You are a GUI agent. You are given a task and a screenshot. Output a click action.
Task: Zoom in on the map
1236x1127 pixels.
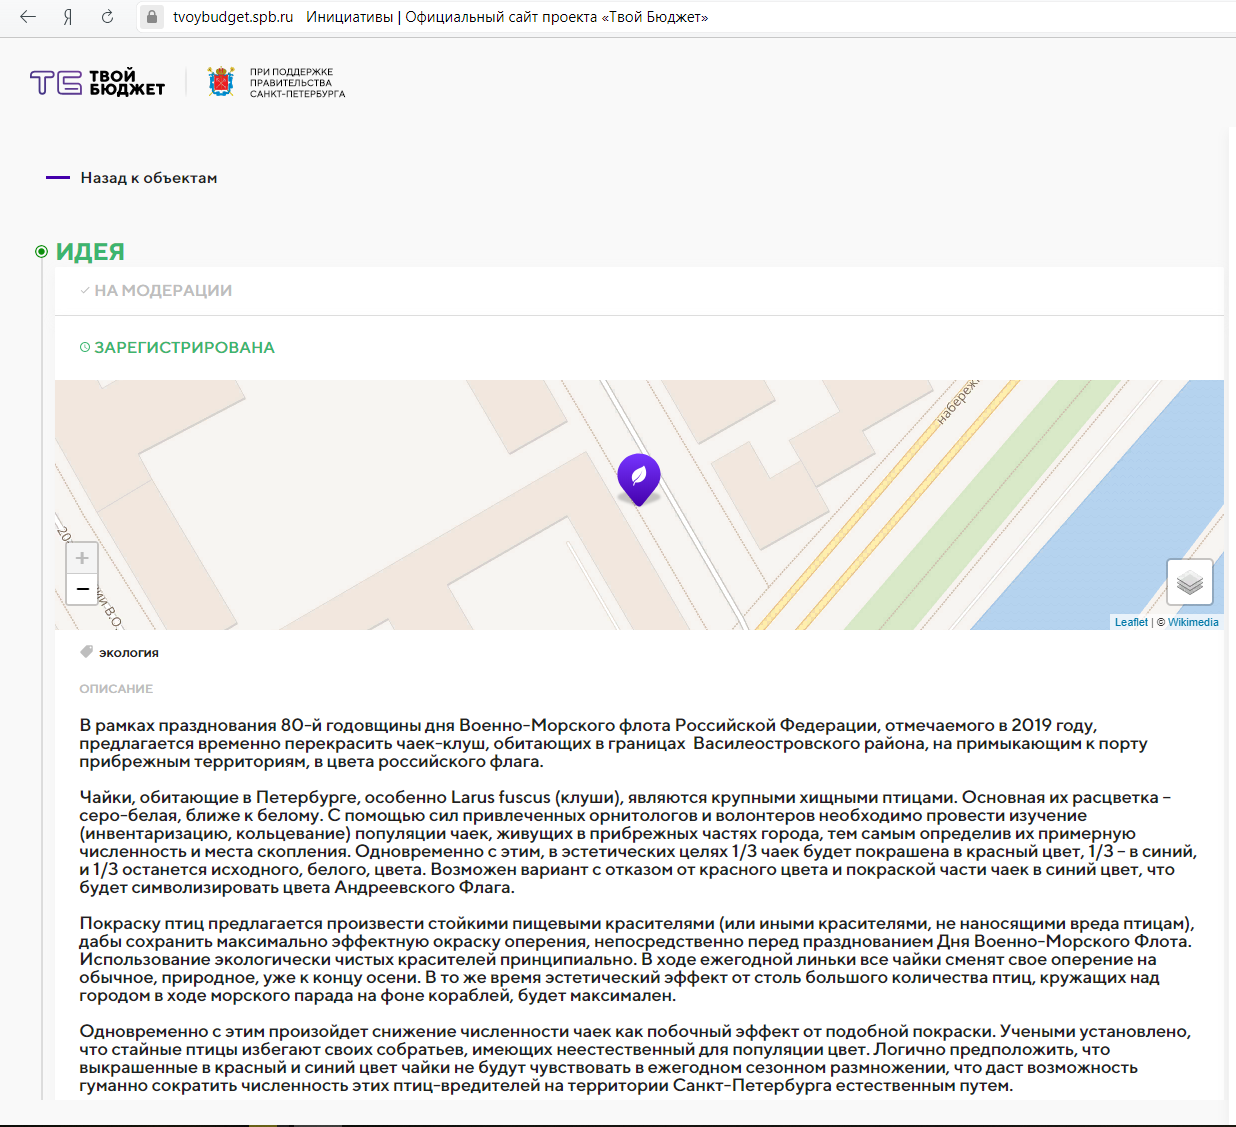pos(82,558)
